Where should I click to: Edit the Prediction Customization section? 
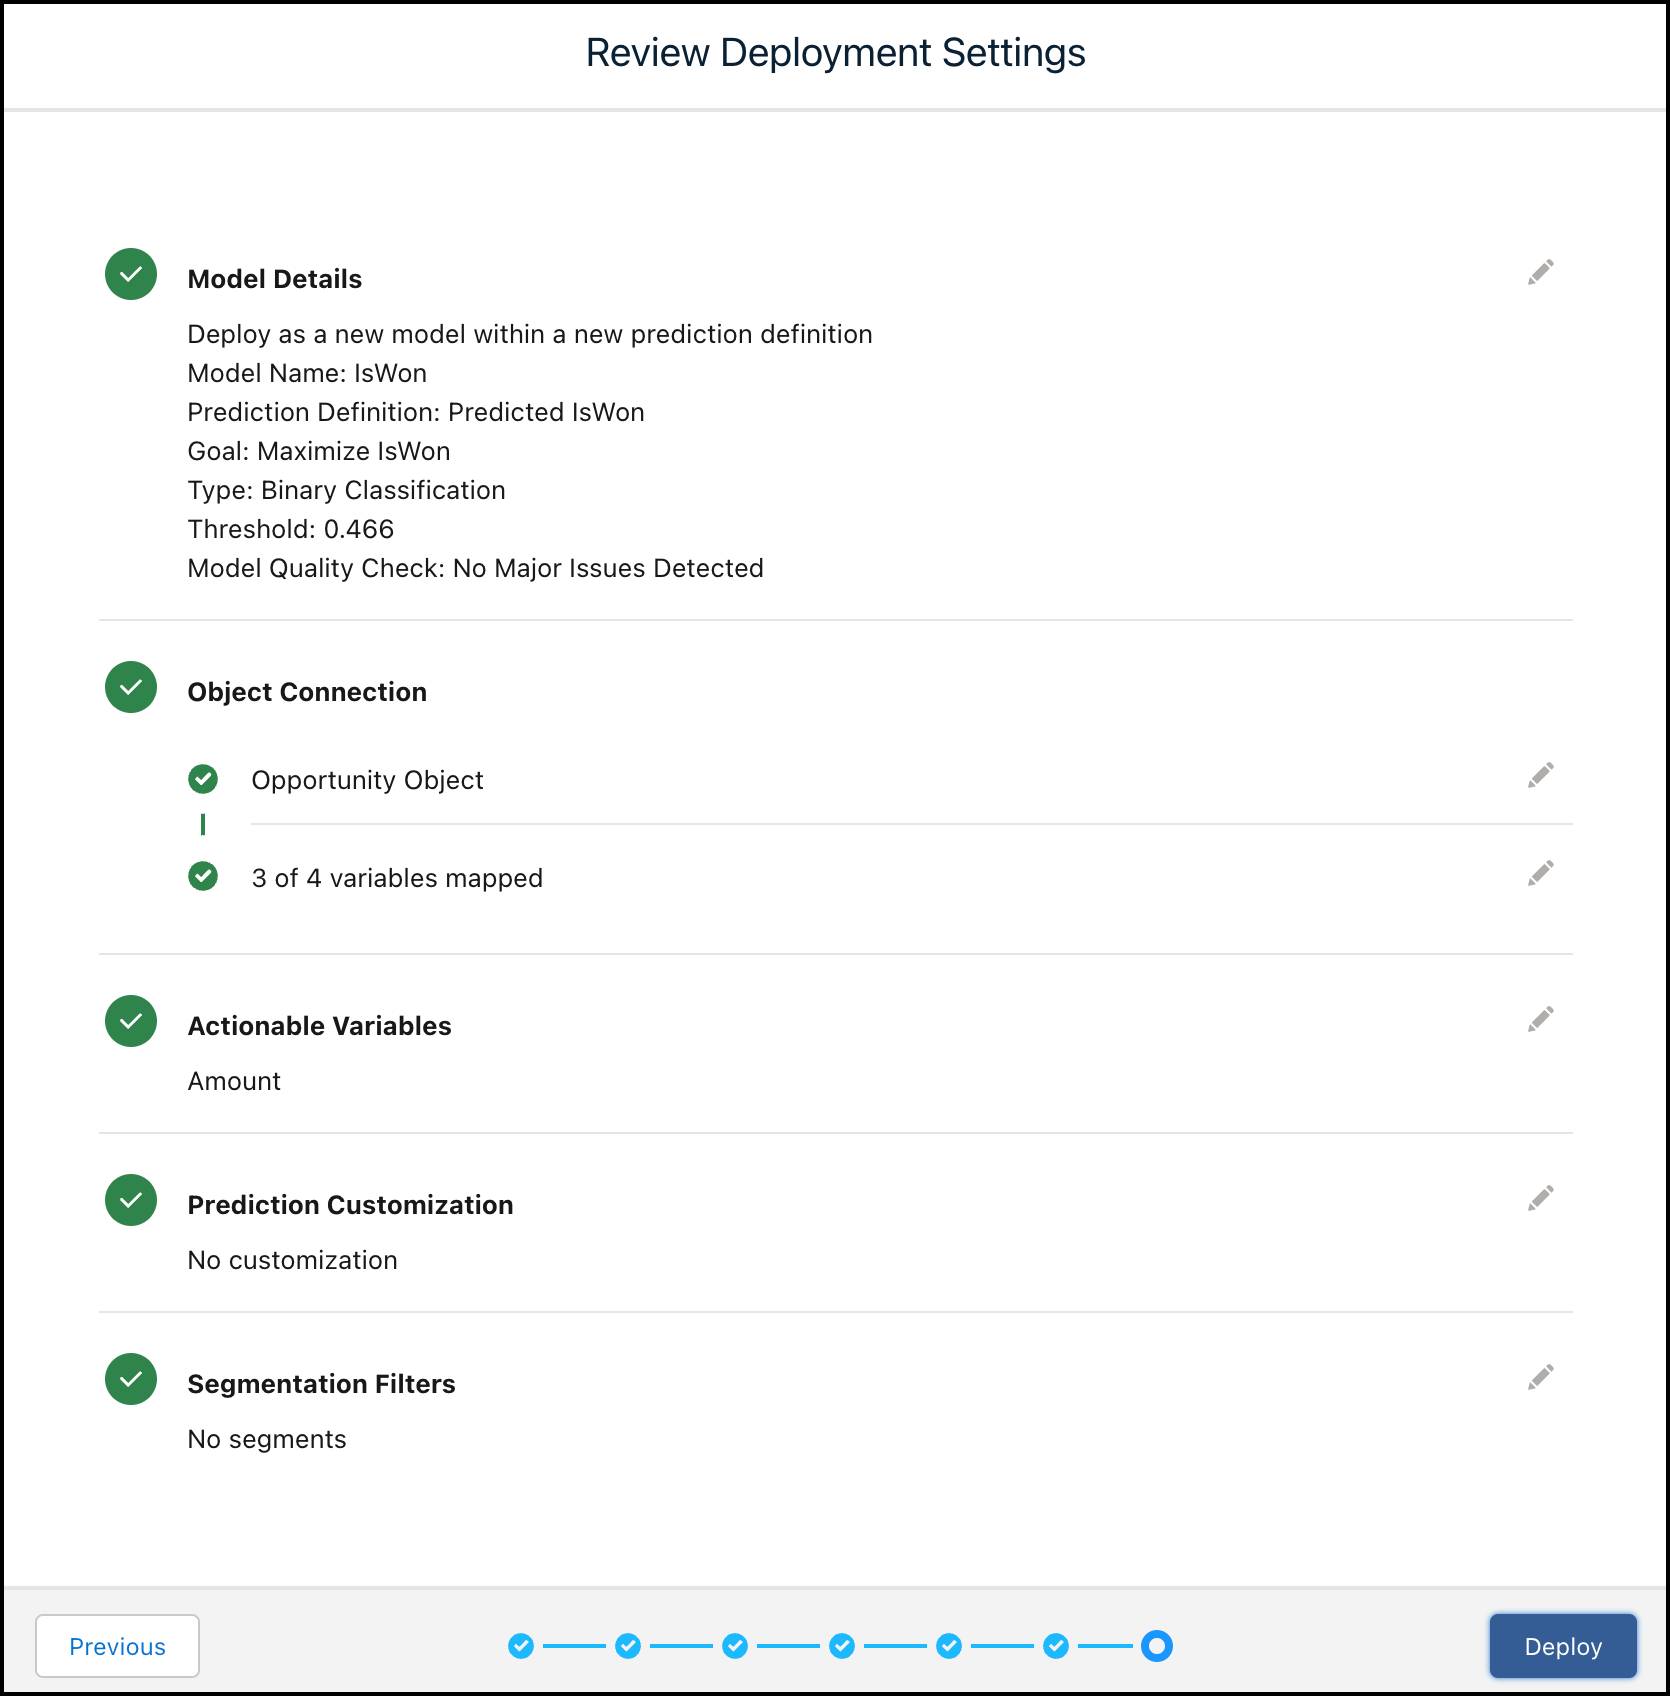[x=1539, y=1197]
